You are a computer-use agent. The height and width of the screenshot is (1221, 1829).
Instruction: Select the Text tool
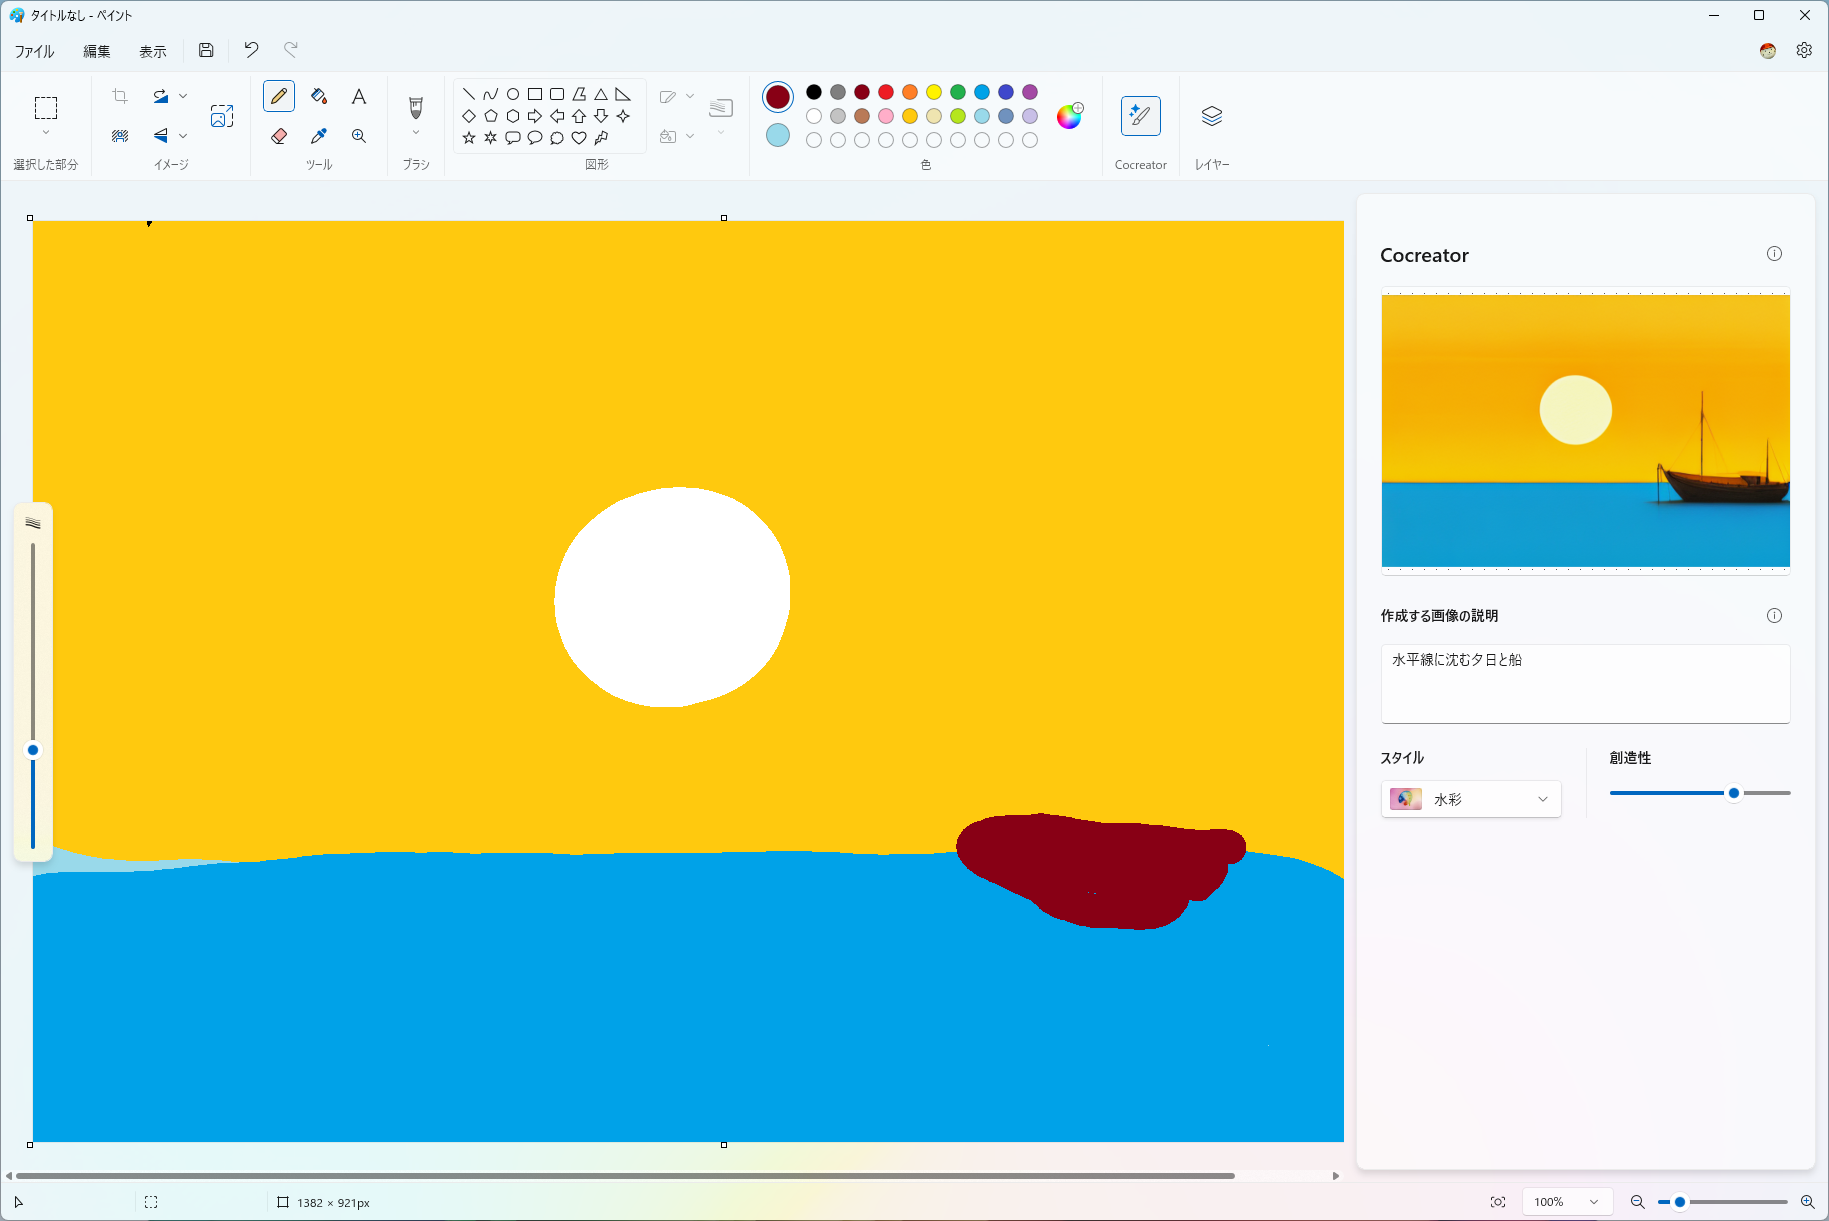[358, 96]
